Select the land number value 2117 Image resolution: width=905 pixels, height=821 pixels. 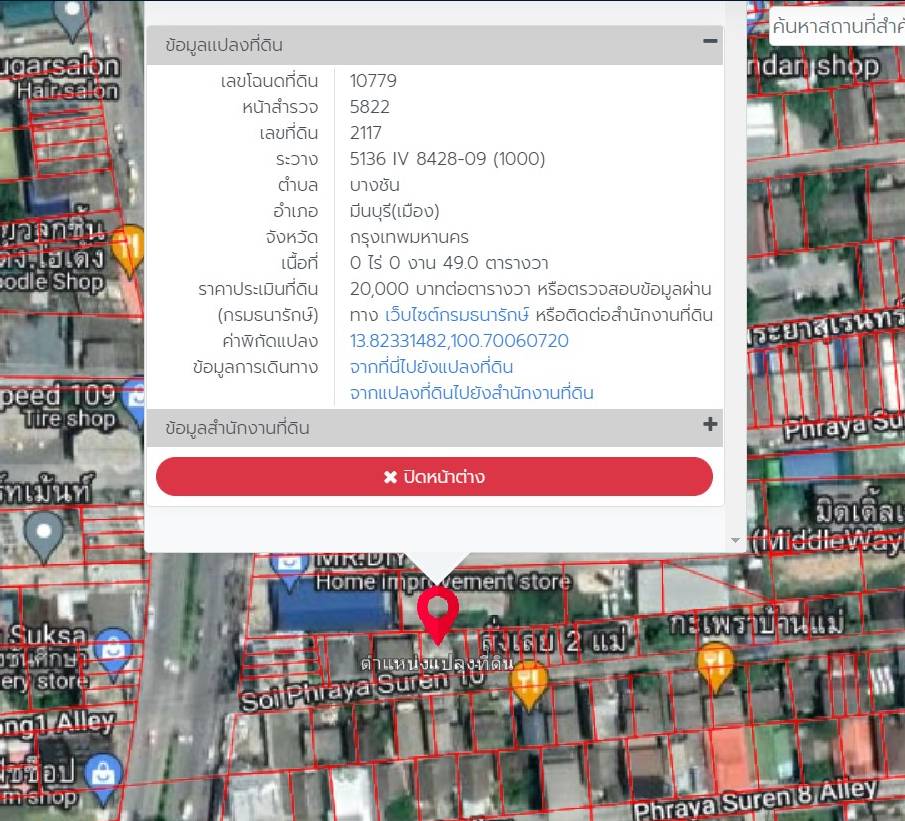click(x=365, y=133)
